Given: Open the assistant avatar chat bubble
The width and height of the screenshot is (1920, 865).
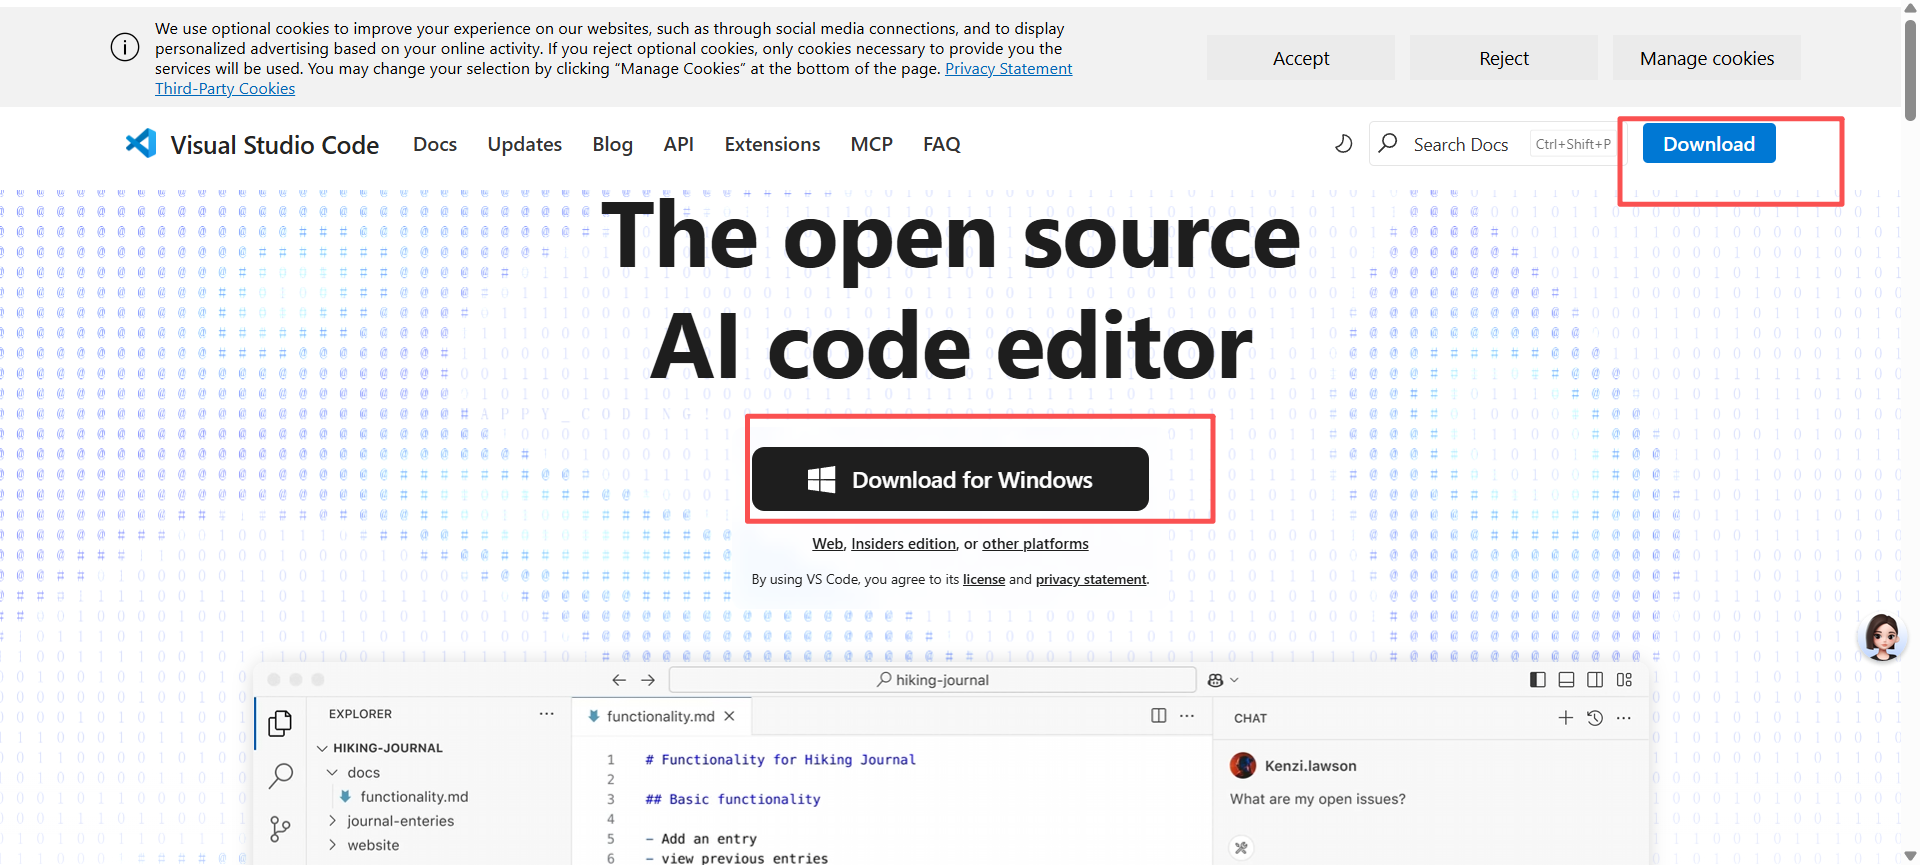Looking at the screenshot, I should pyautogui.click(x=1882, y=637).
